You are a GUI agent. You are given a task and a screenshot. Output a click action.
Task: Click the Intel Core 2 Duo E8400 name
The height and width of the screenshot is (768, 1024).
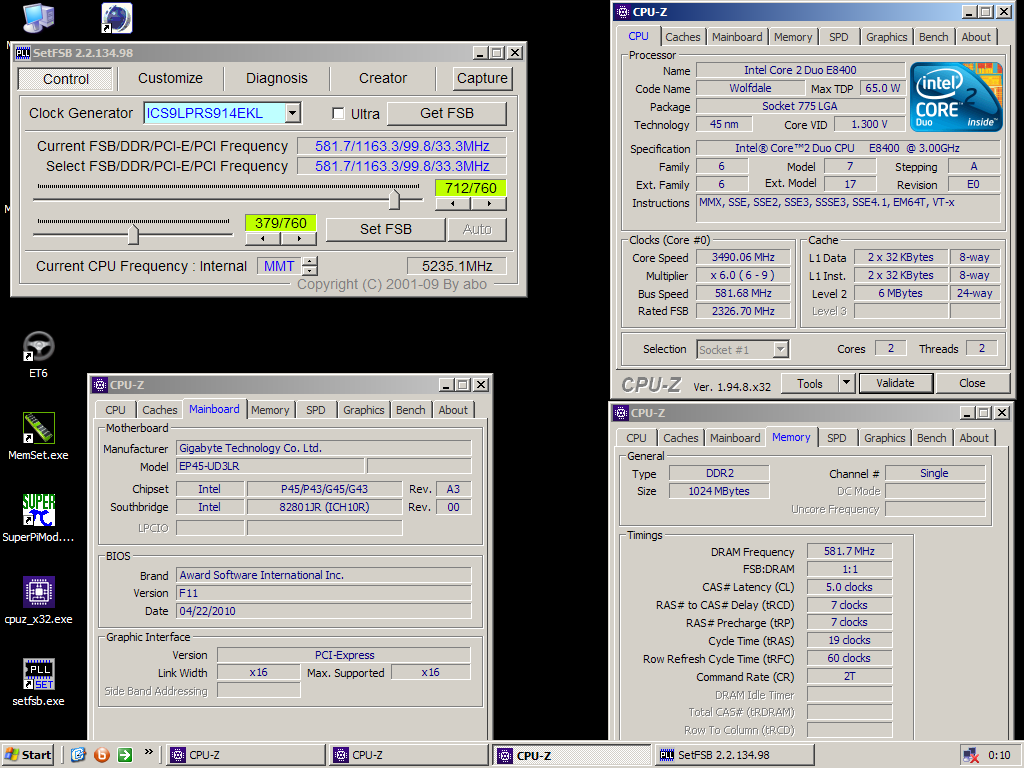click(x=800, y=70)
